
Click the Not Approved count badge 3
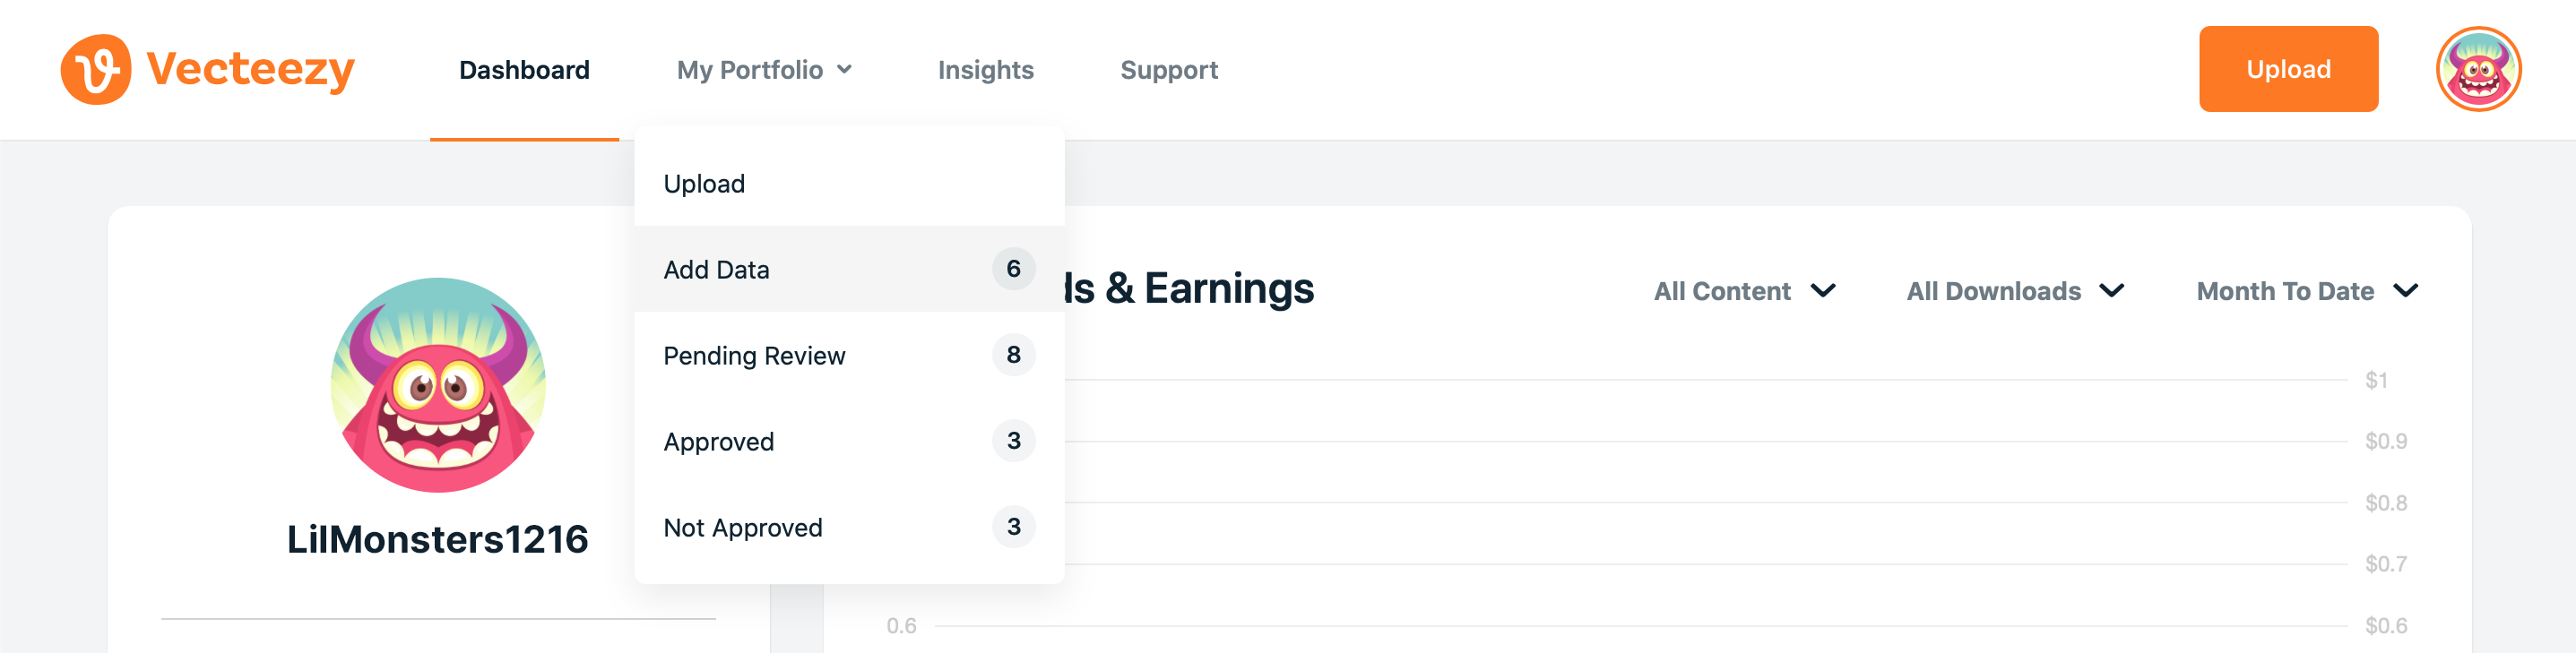pos(1013,526)
